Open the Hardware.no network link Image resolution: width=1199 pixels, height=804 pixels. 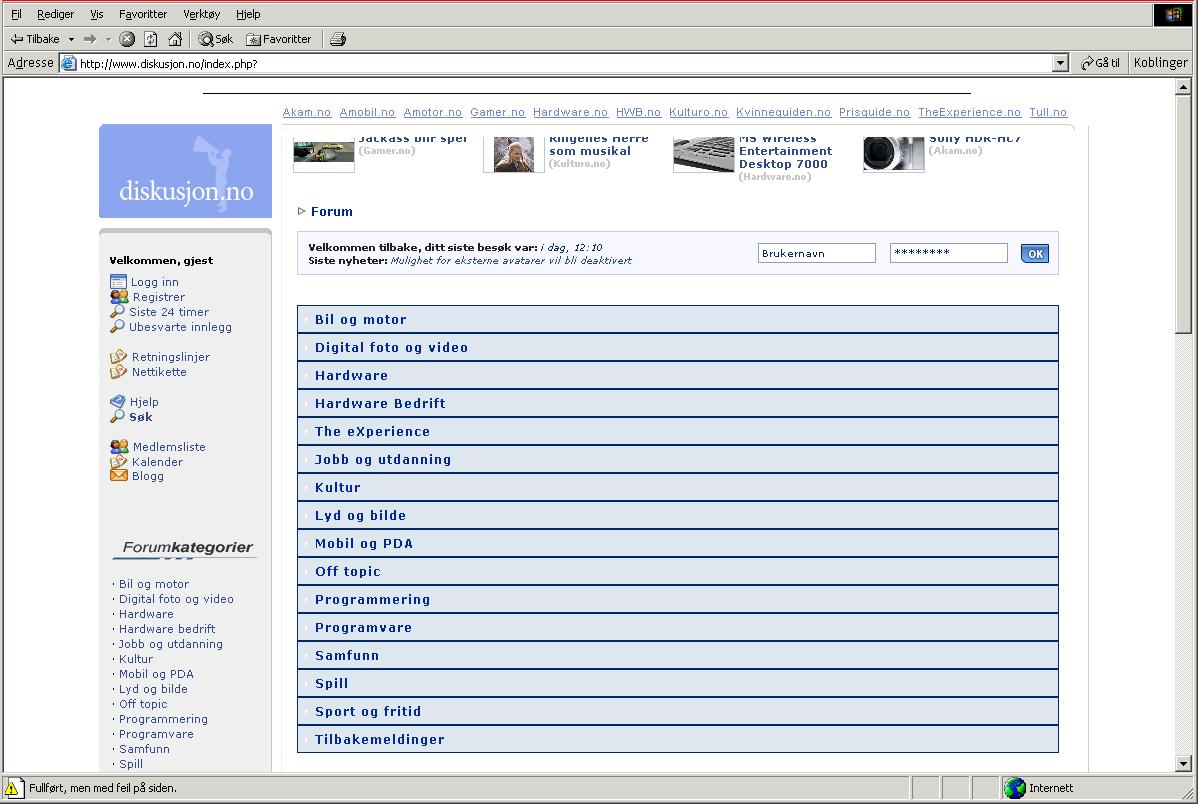(x=570, y=112)
